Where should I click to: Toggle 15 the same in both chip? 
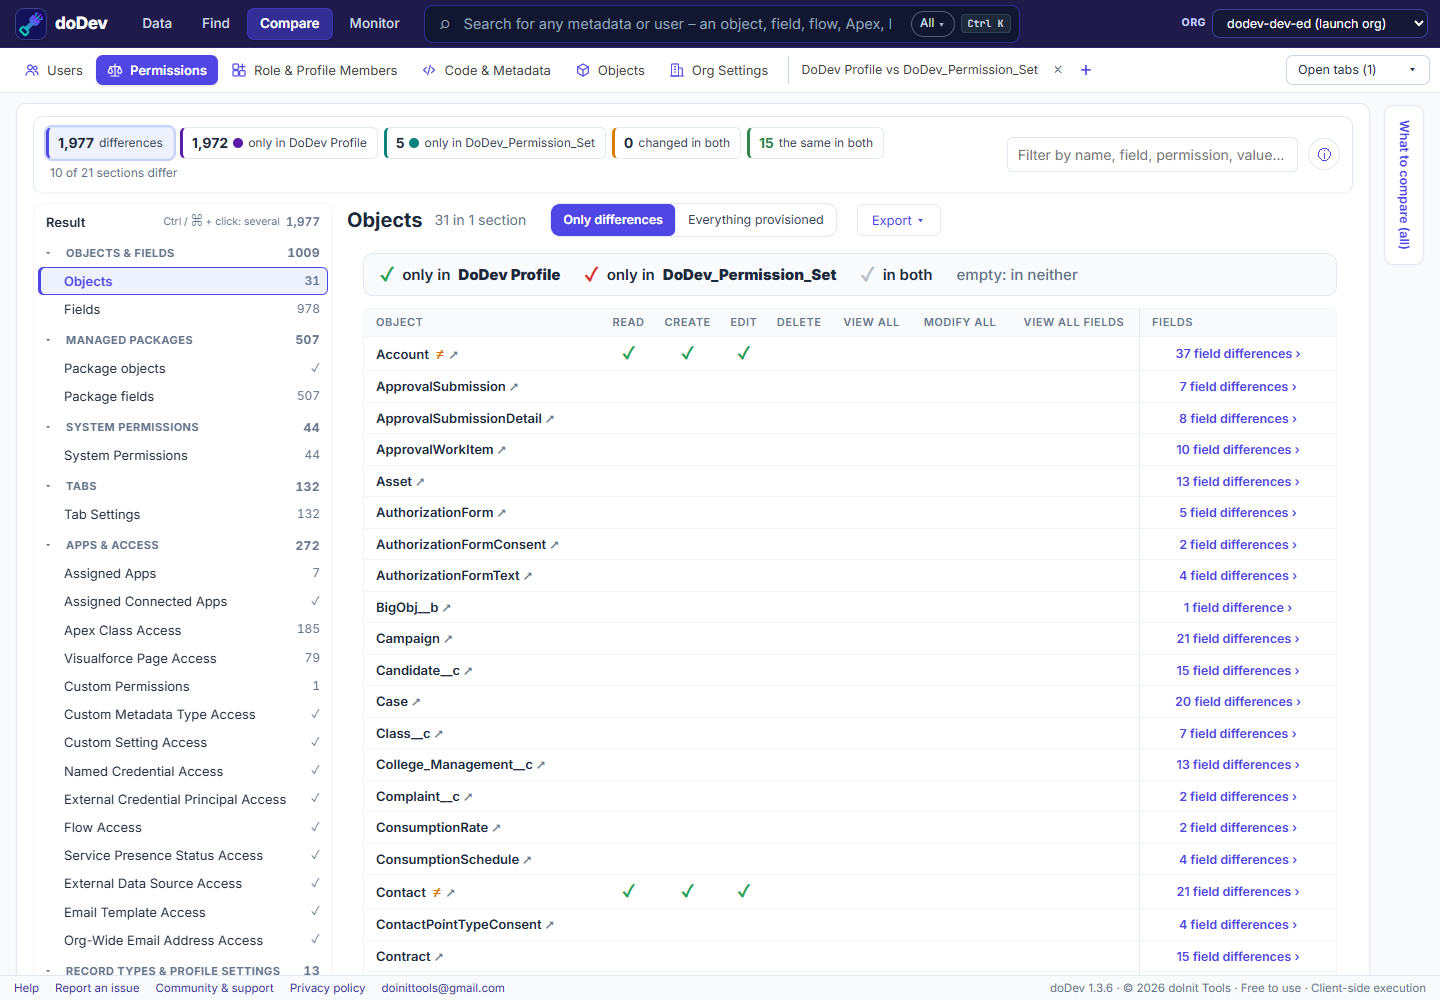(x=816, y=143)
